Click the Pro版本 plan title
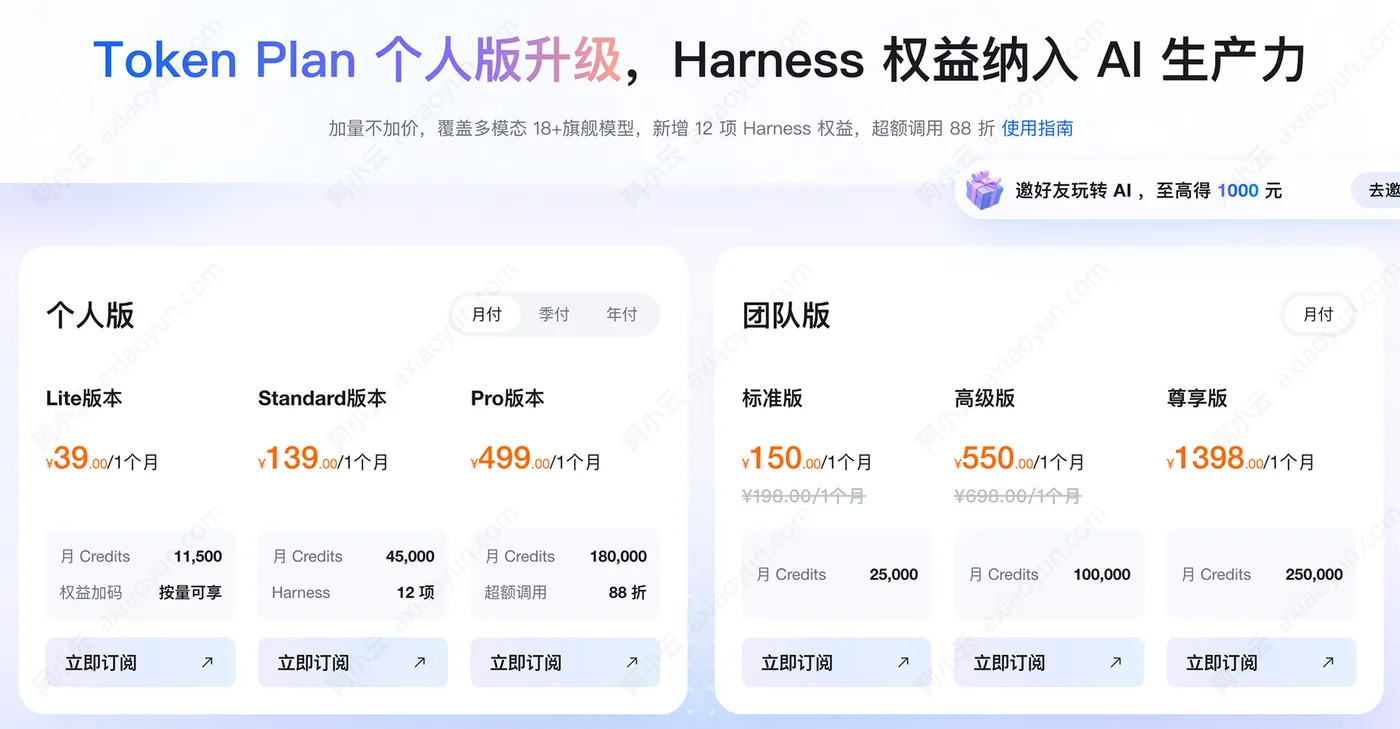 click(x=508, y=398)
